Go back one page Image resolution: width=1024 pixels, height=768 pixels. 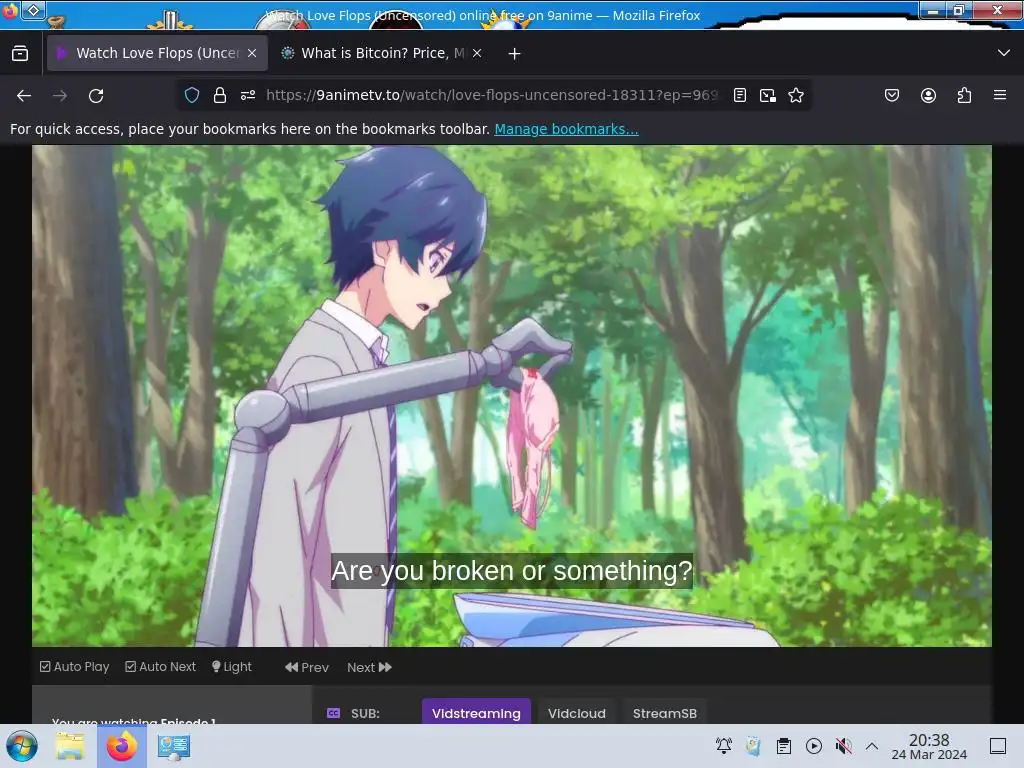coord(24,96)
